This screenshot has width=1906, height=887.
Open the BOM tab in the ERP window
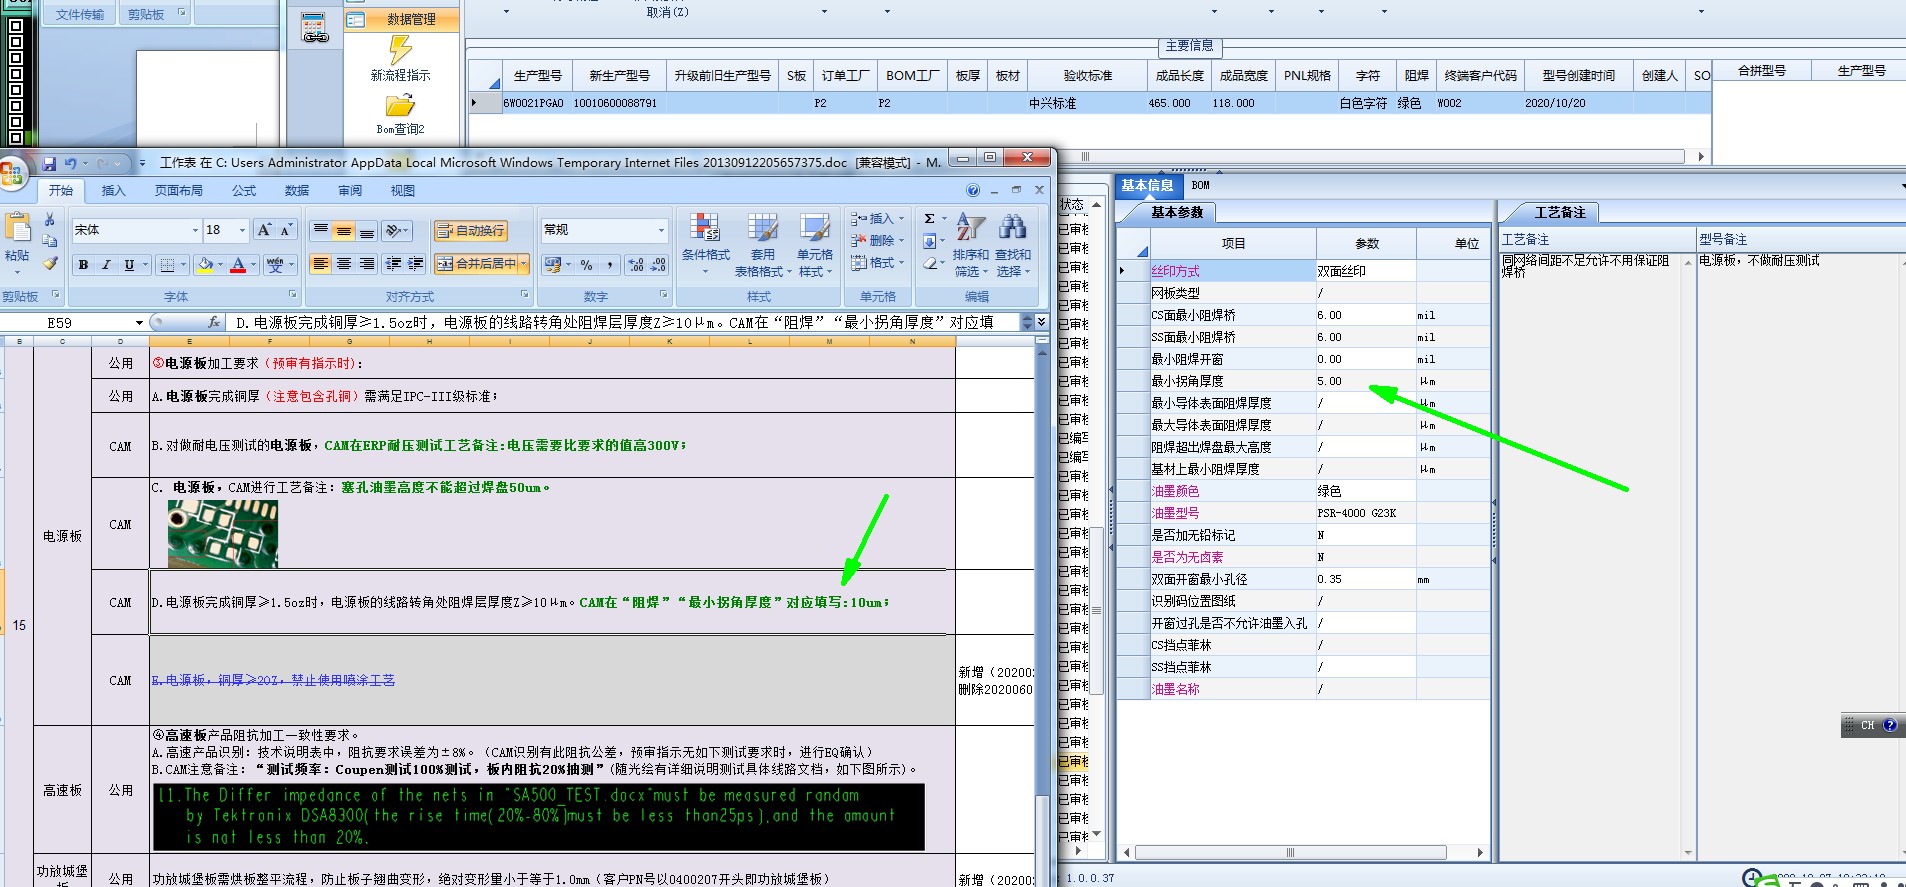pos(1200,185)
